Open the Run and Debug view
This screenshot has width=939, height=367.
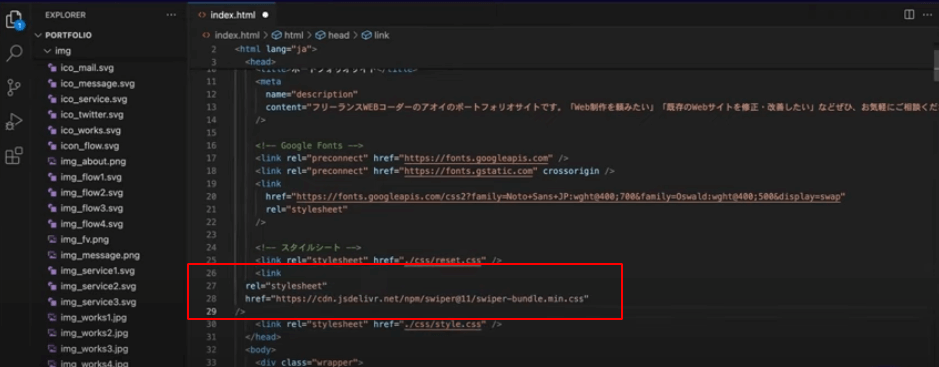(x=13, y=122)
